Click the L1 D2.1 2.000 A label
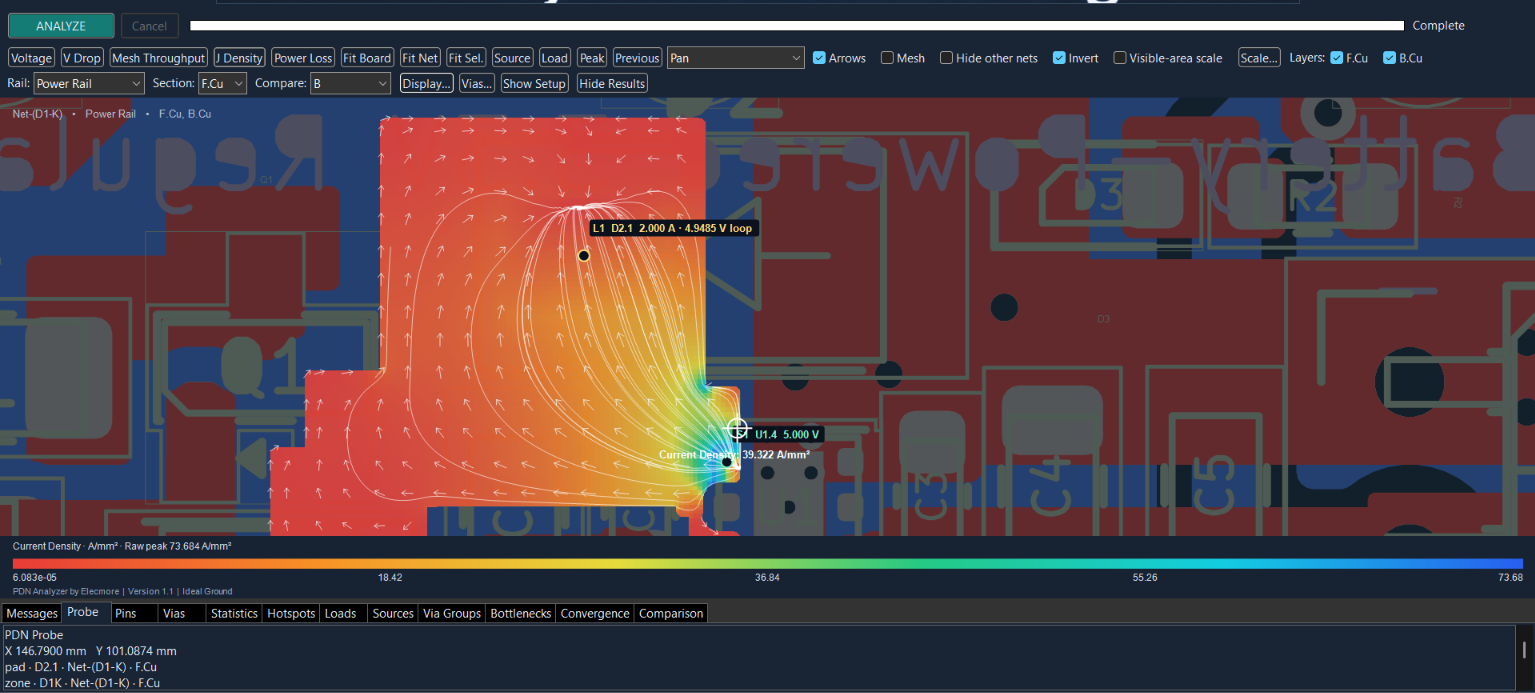Viewport: 1535px width, 693px height. [x=672, y=228]
